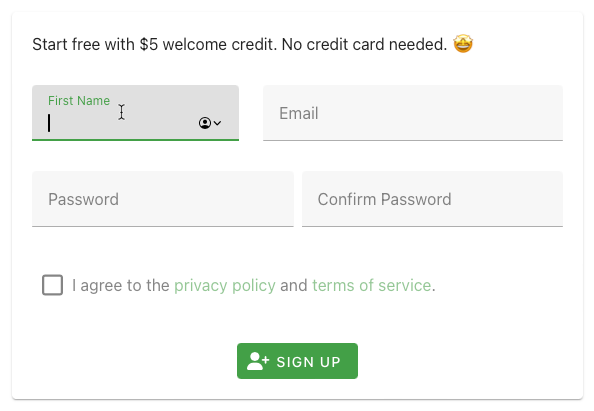This screenshot has width=594, height=411.
Task: Focus the Password input field
Action: pos(163,199)
